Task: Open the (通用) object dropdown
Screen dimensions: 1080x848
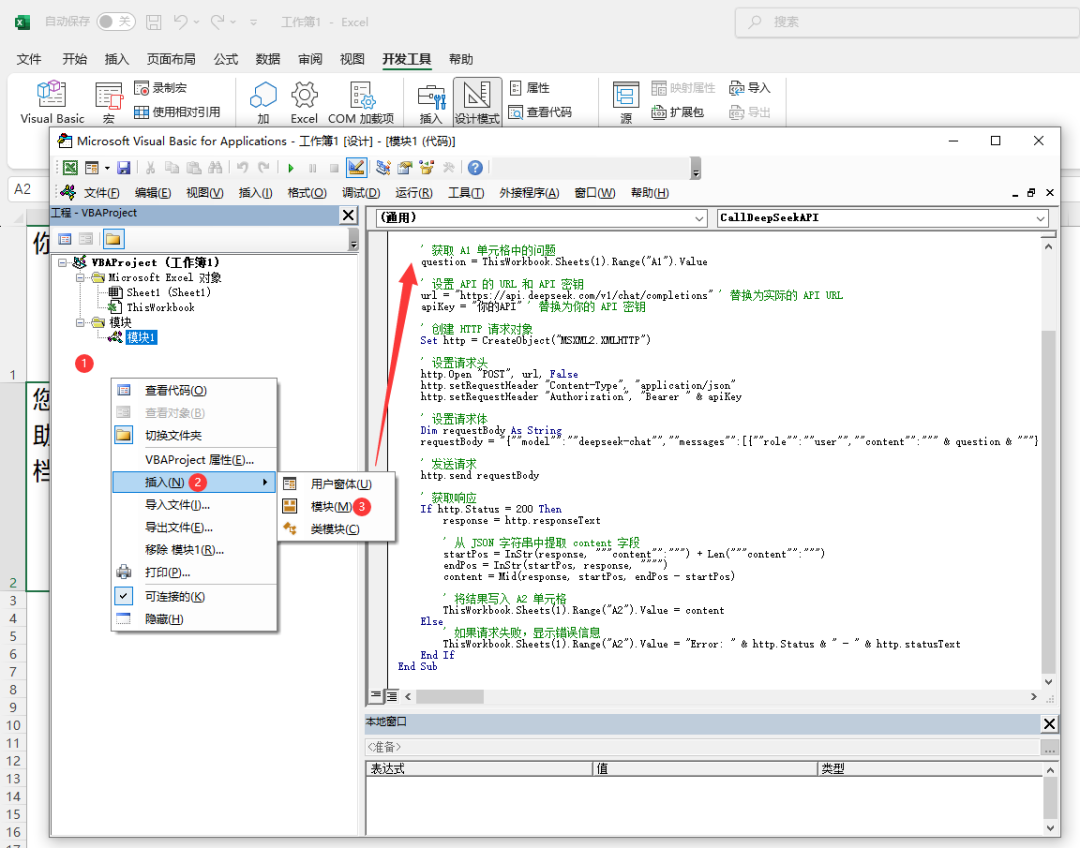Action: pos(699,218)
